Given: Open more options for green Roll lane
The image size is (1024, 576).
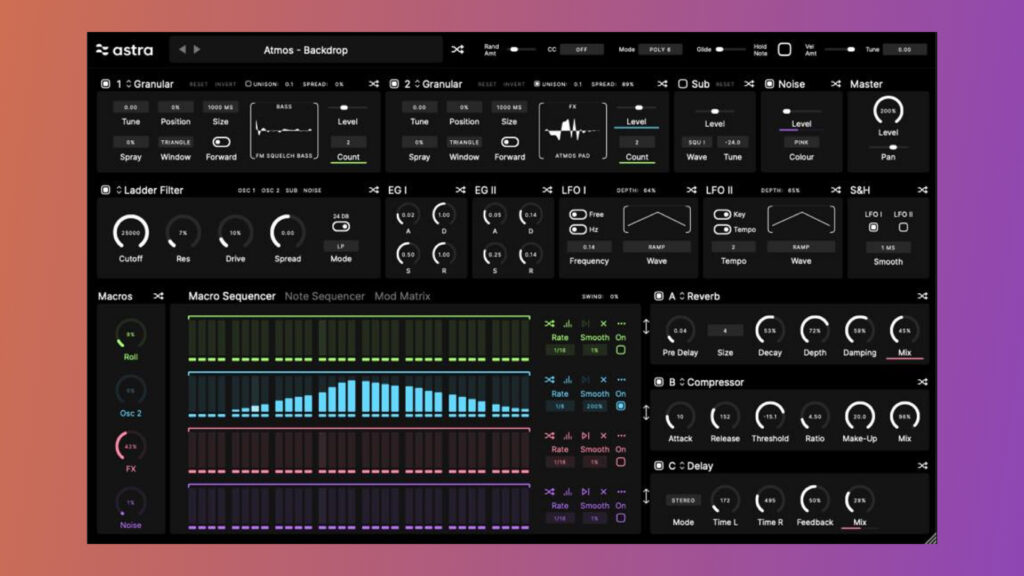Looking at the screenshot, I should pyautogui.click(x=621, y=324).
